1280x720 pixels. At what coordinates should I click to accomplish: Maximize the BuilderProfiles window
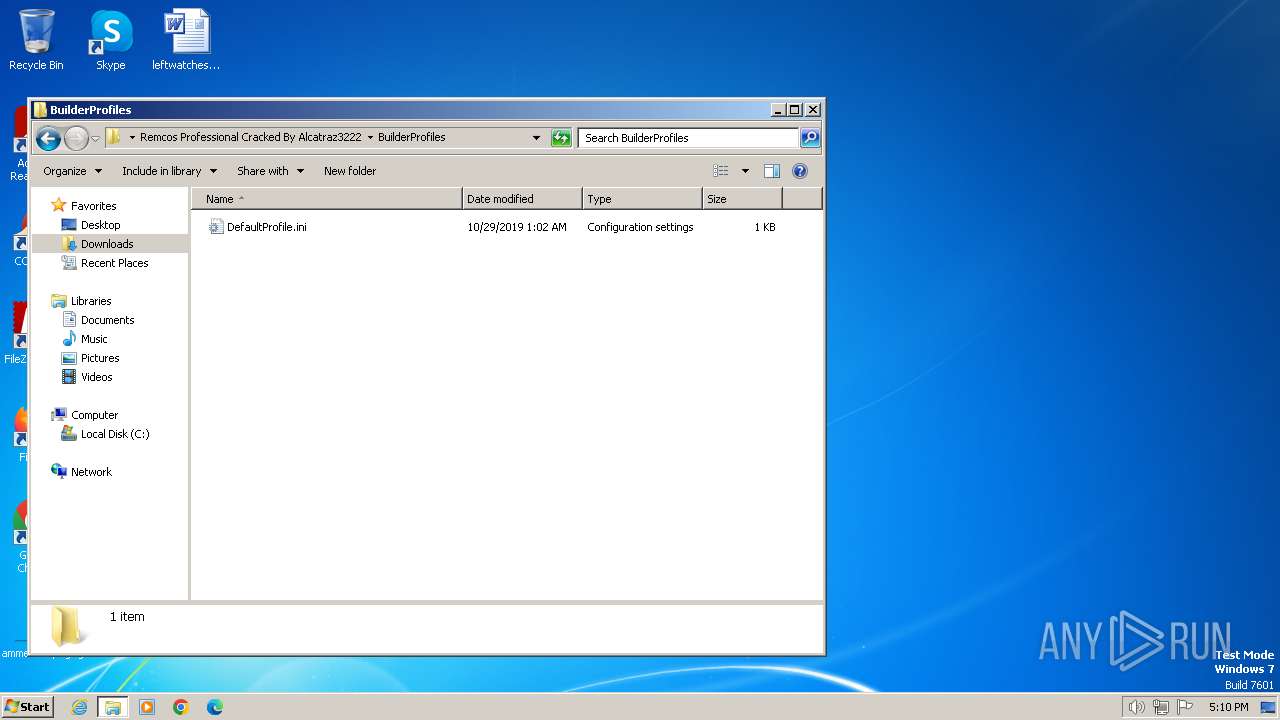[x=795, y=110]
